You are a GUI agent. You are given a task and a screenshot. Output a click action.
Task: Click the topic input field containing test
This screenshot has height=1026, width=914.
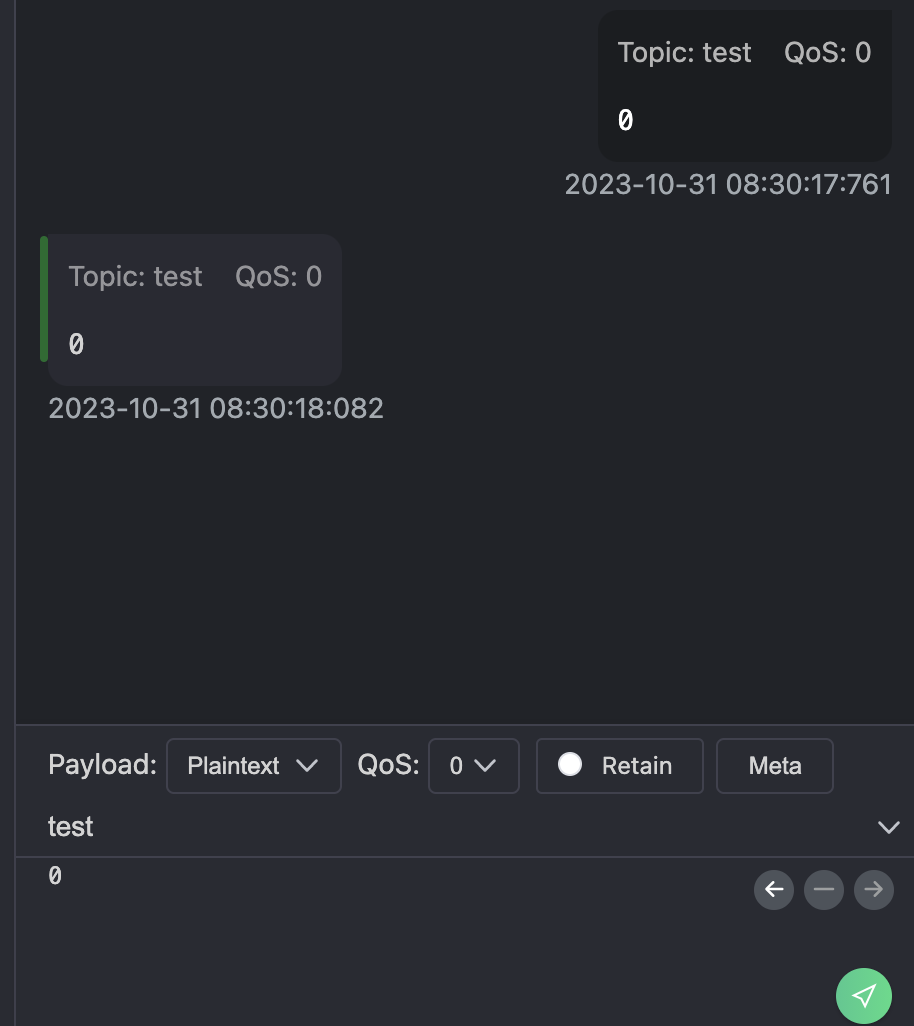[400, 827]
